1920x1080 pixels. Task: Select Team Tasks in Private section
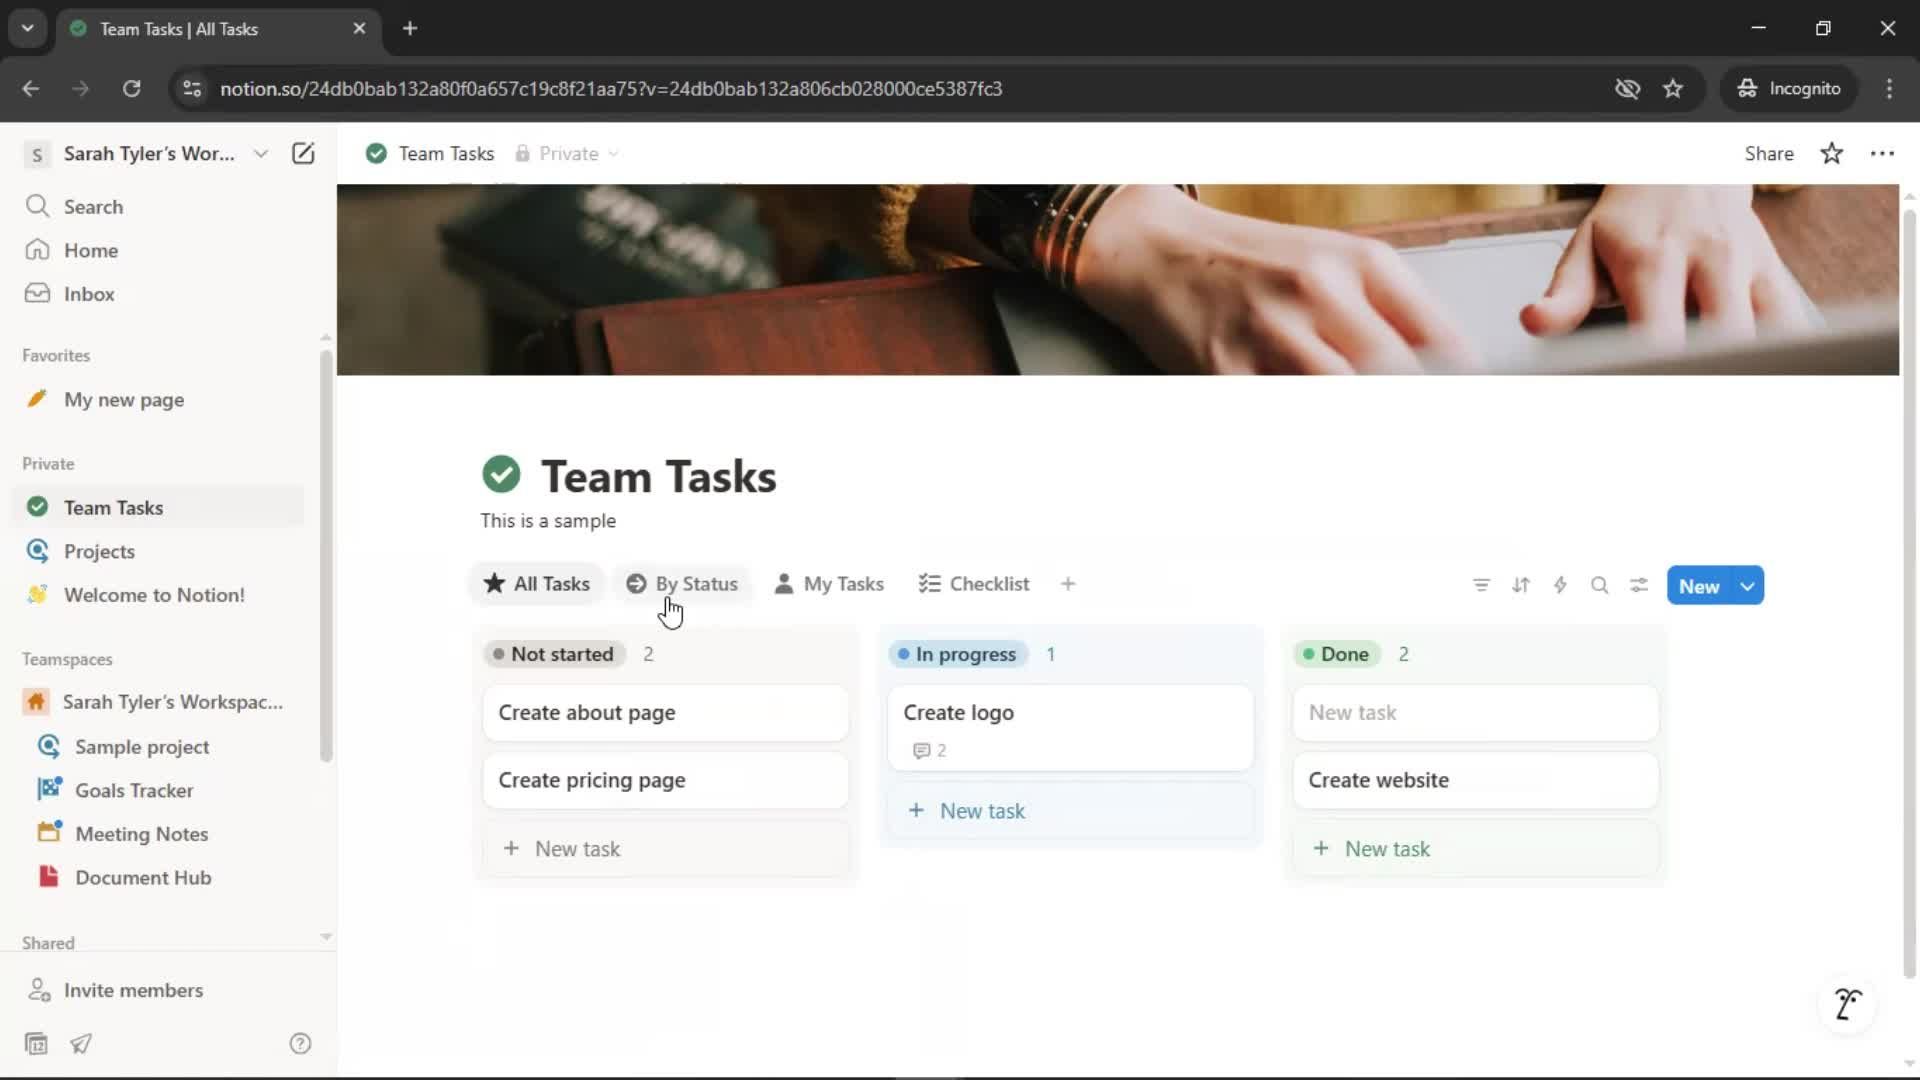(x=160, y=507)
